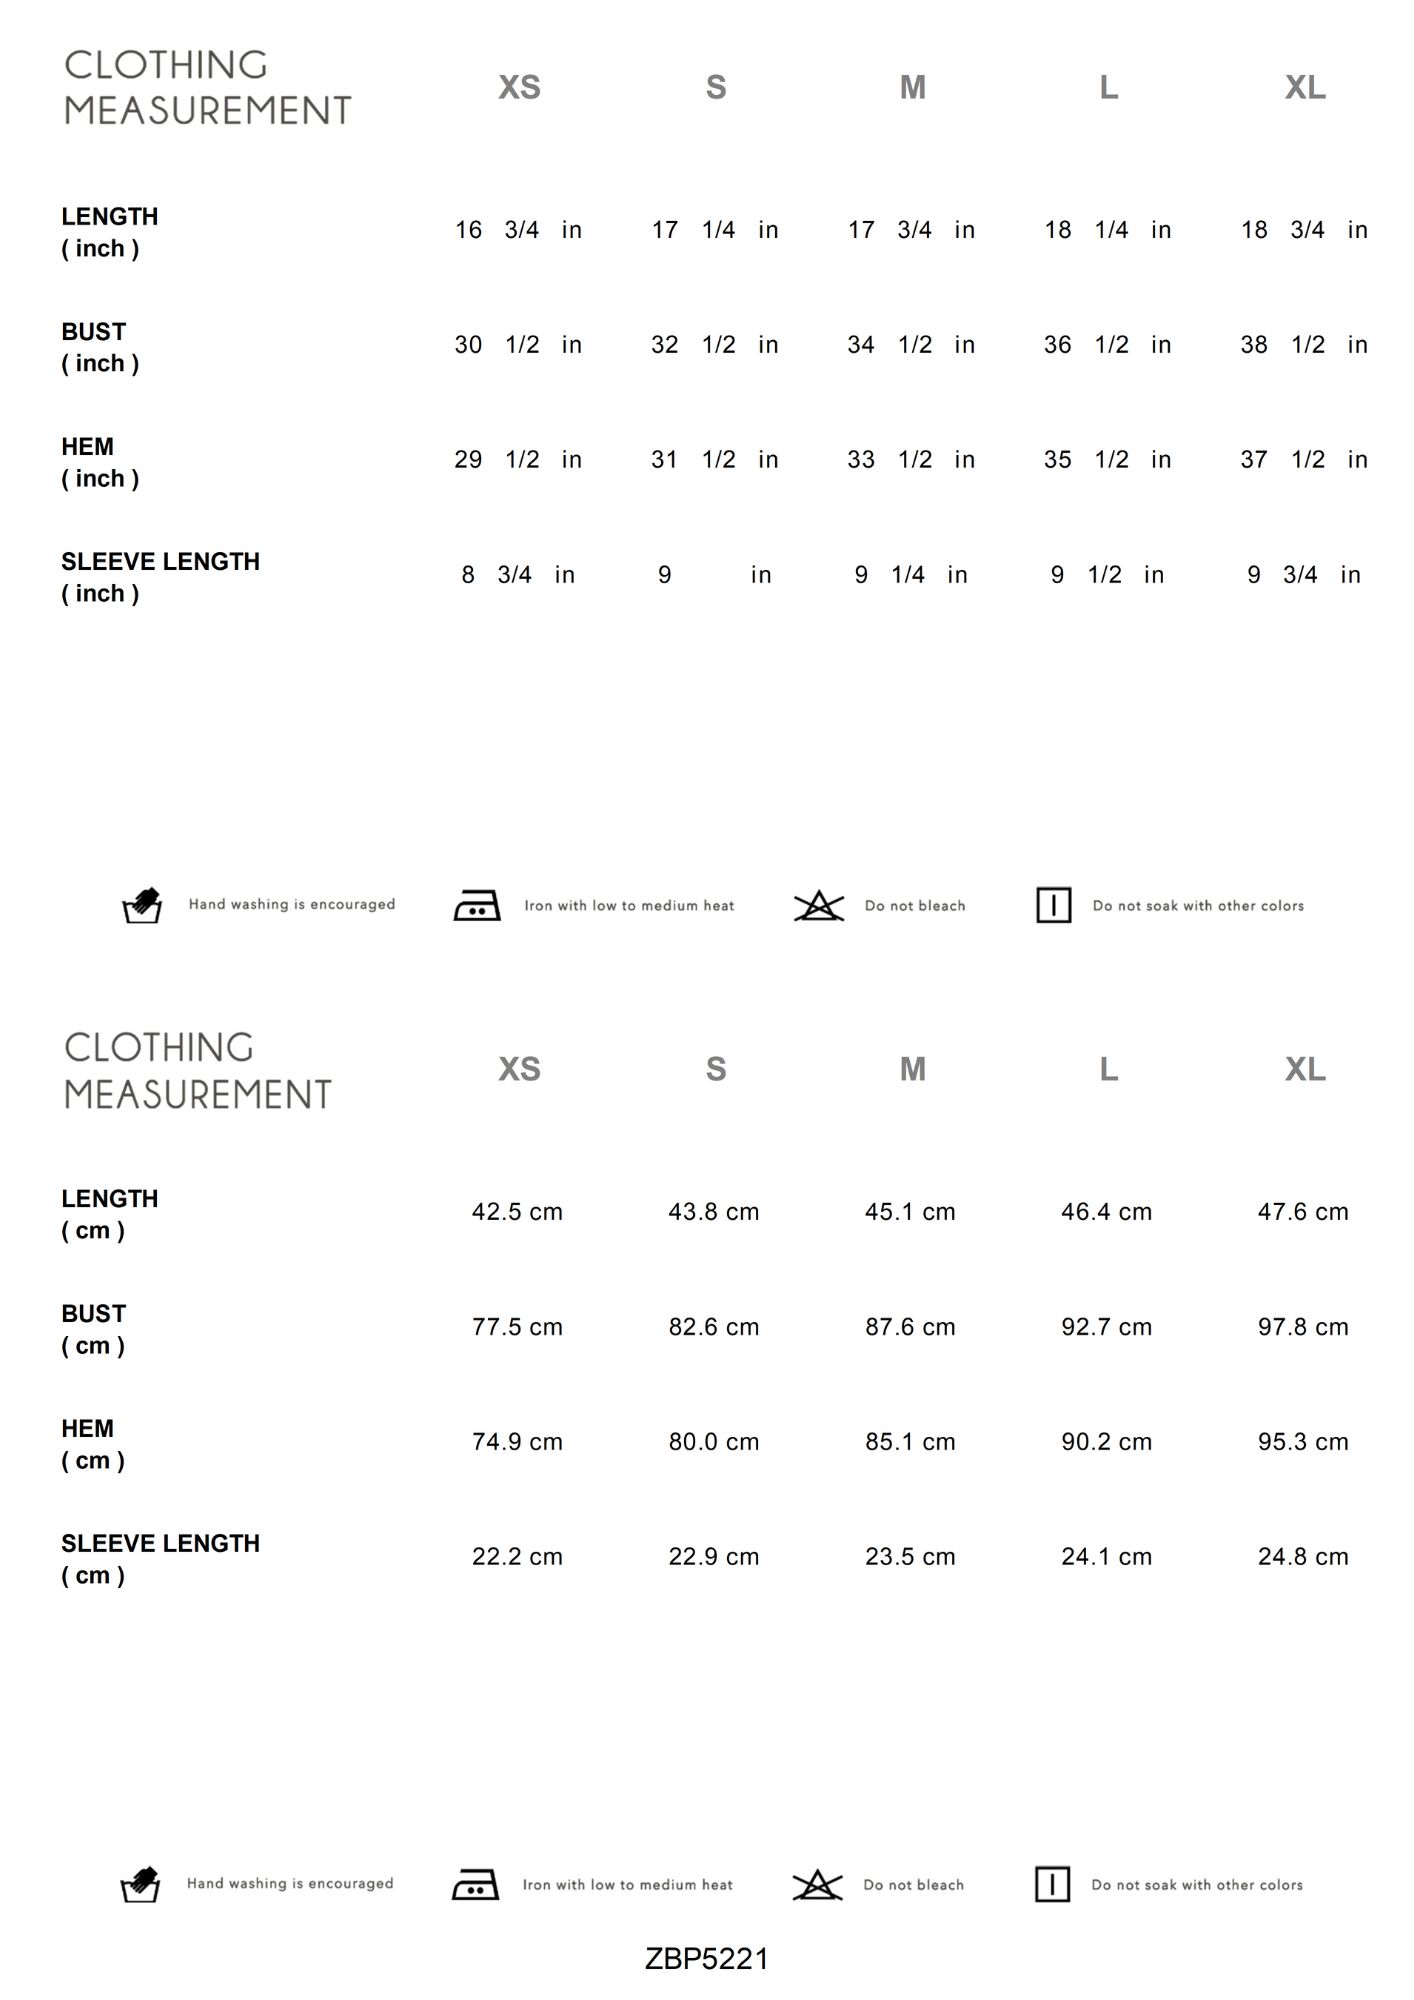1414x2000 pixels.
Task: Click the do-not-bleach triangle icon below the inch chart
Action: point(819,905)
